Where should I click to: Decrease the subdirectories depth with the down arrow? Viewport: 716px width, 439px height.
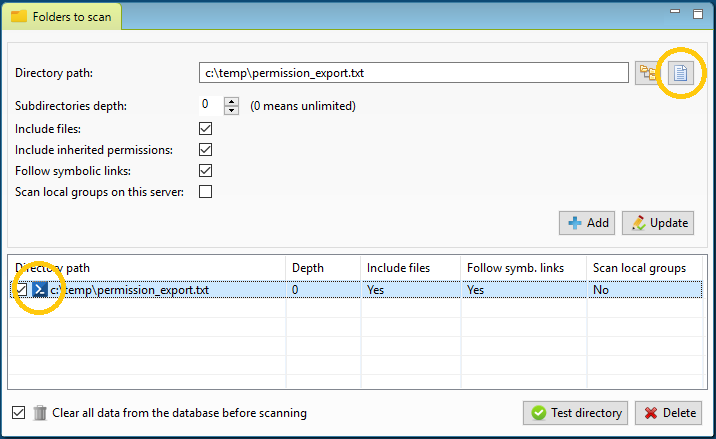coord(232,110)
